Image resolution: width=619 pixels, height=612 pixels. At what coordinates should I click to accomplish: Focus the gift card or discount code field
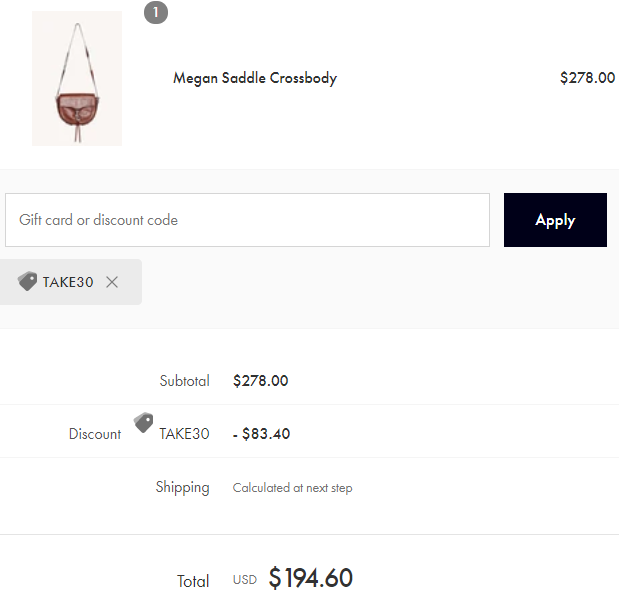pos(247,220)
